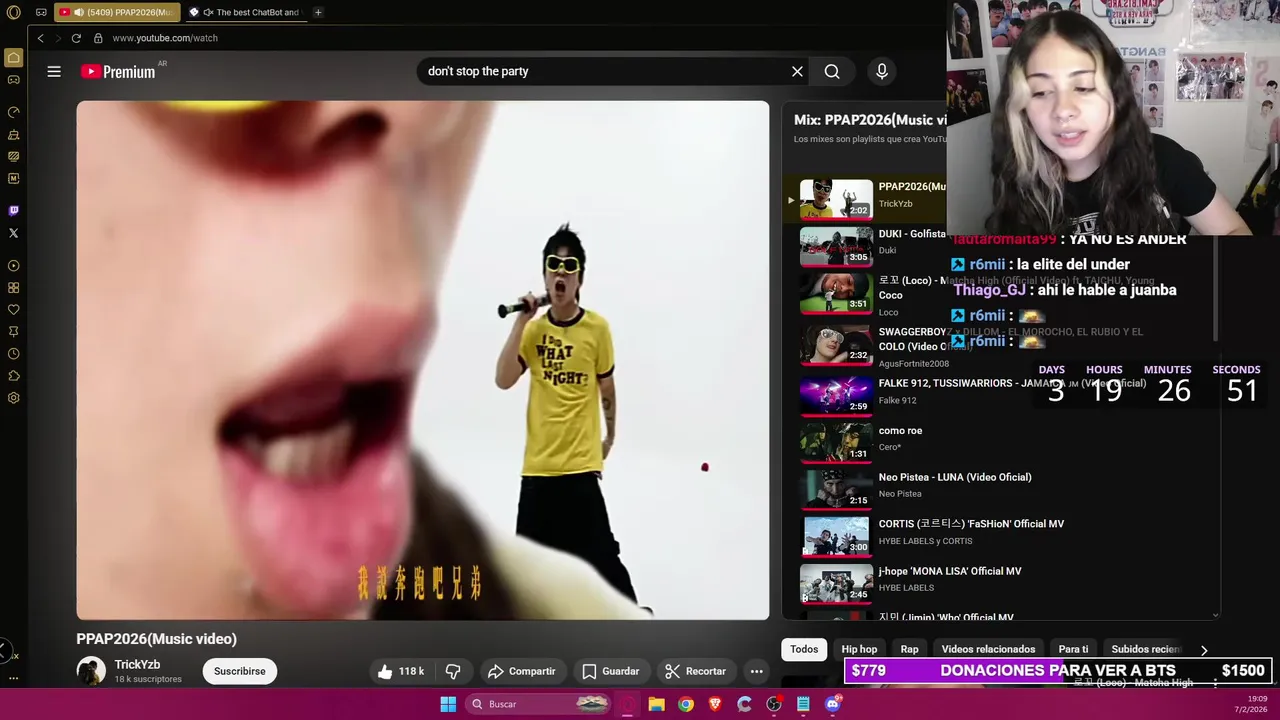The width and height of the screenshot is (1280, 720).
Task: Open Brave browser from taskbar
Action: tap(715, 704)
